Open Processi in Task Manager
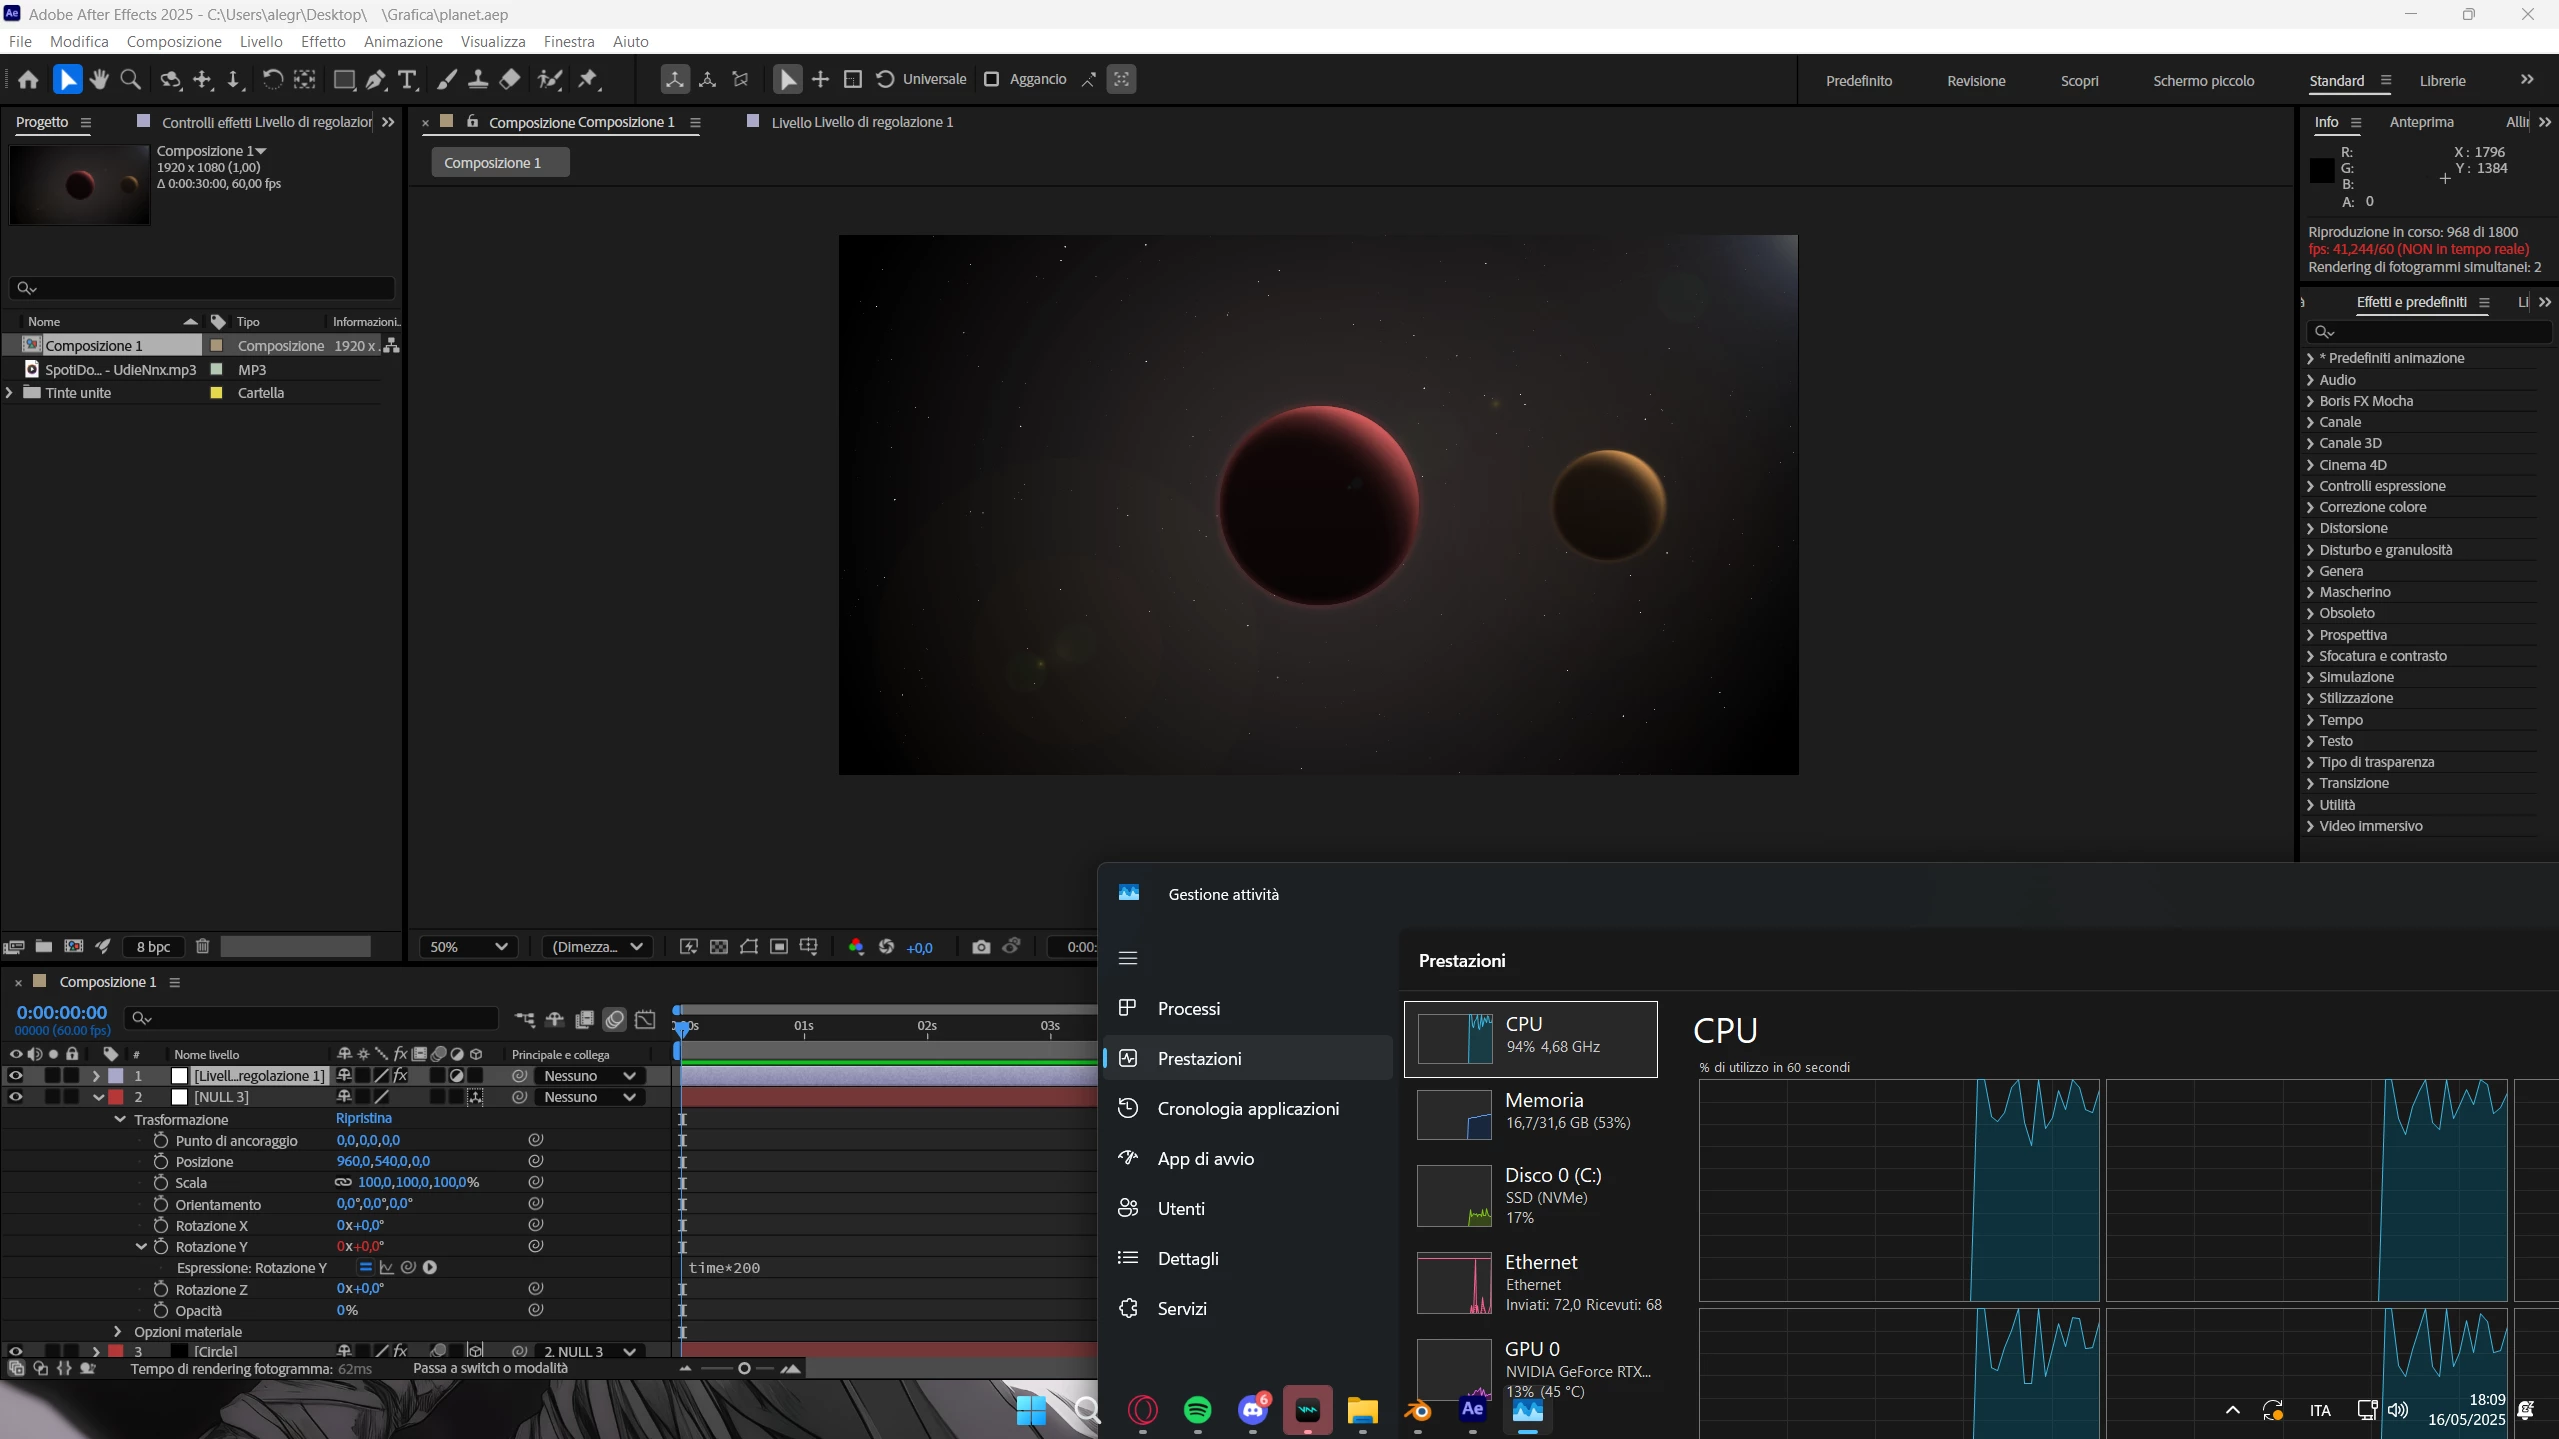The image size is (2559, 1439). click(x=1188, y=1008)
